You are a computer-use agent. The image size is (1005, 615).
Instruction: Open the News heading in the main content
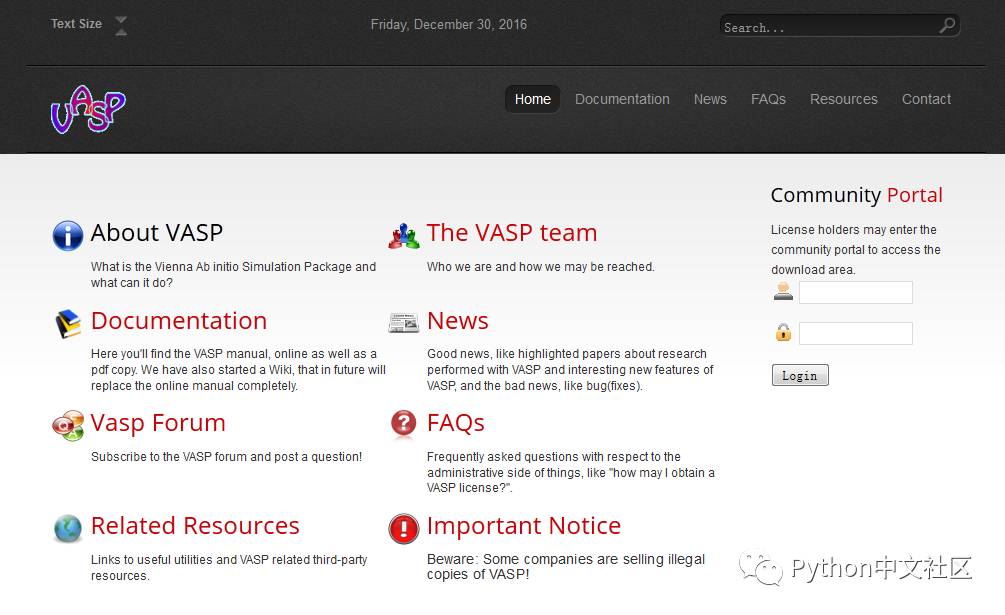(458, 320)
